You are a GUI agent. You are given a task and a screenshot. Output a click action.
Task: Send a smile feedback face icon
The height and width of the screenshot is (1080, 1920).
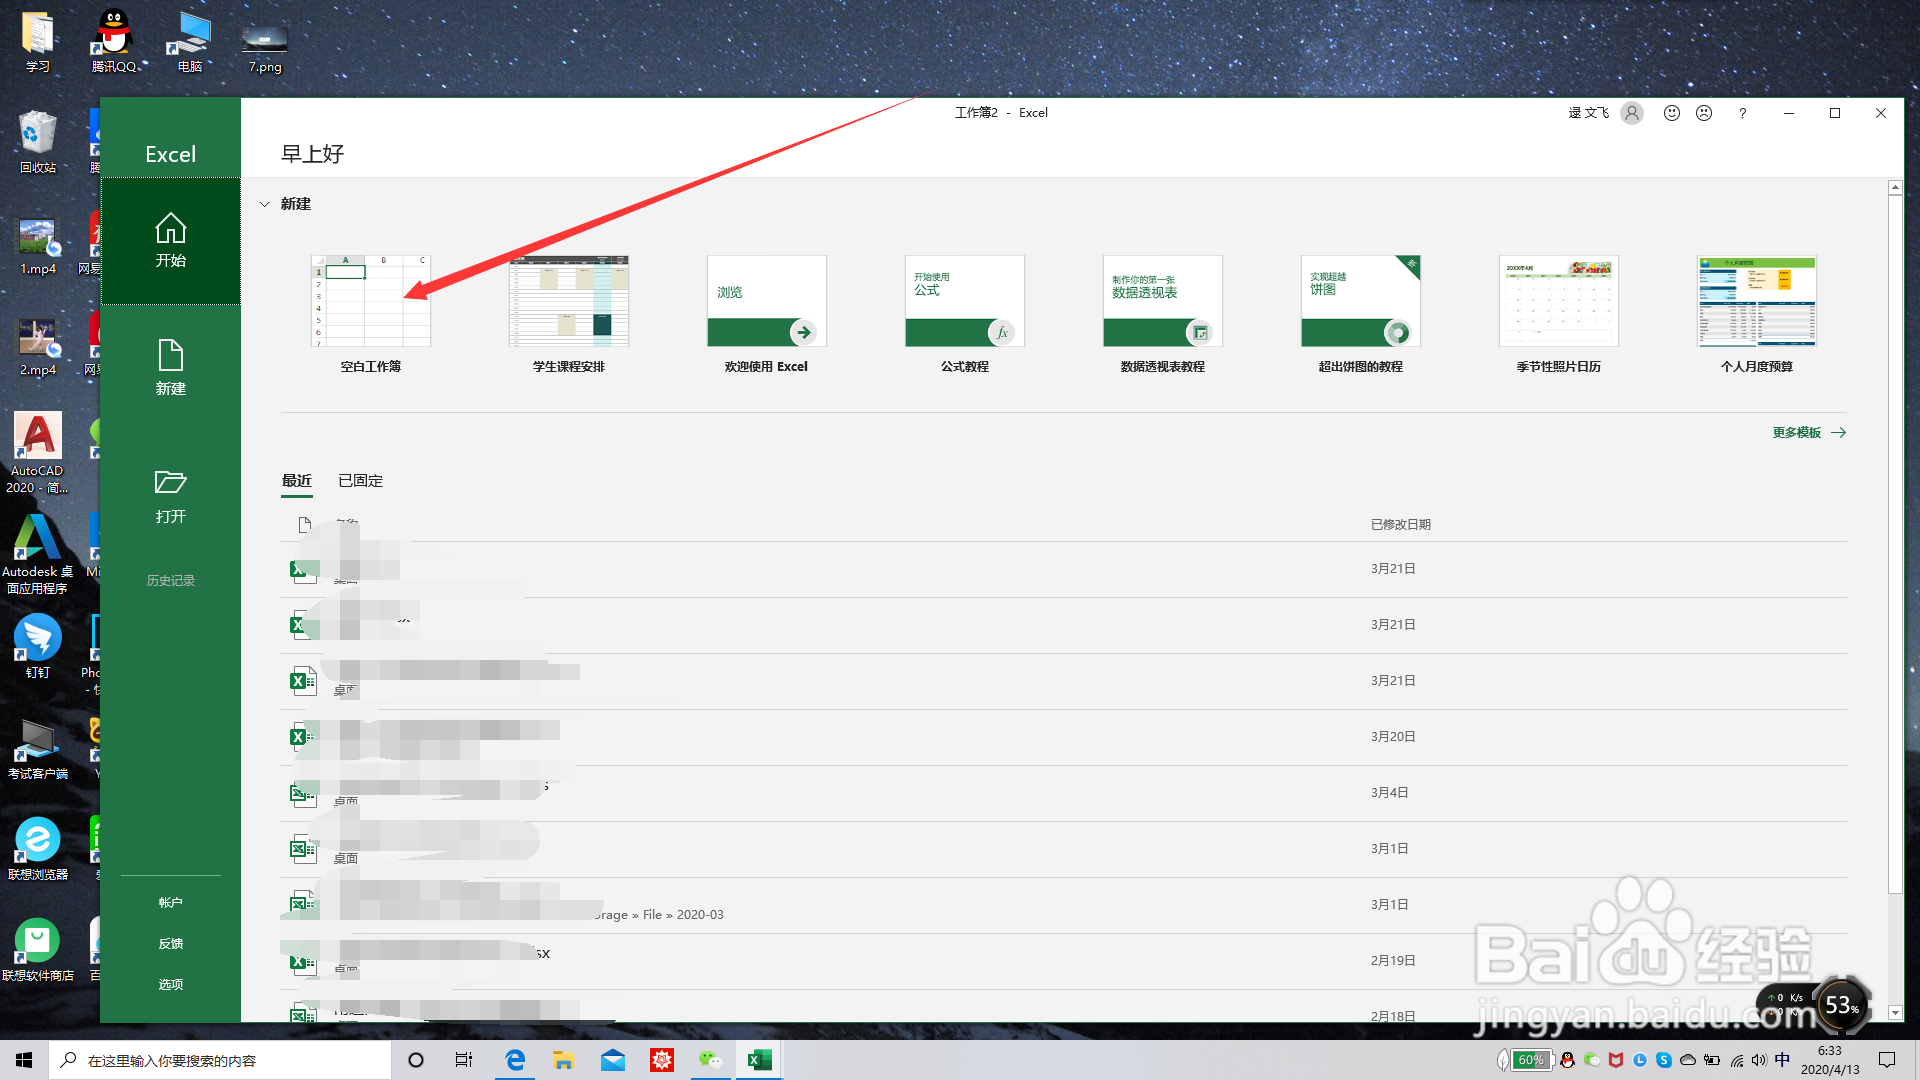click(1671, 113)
